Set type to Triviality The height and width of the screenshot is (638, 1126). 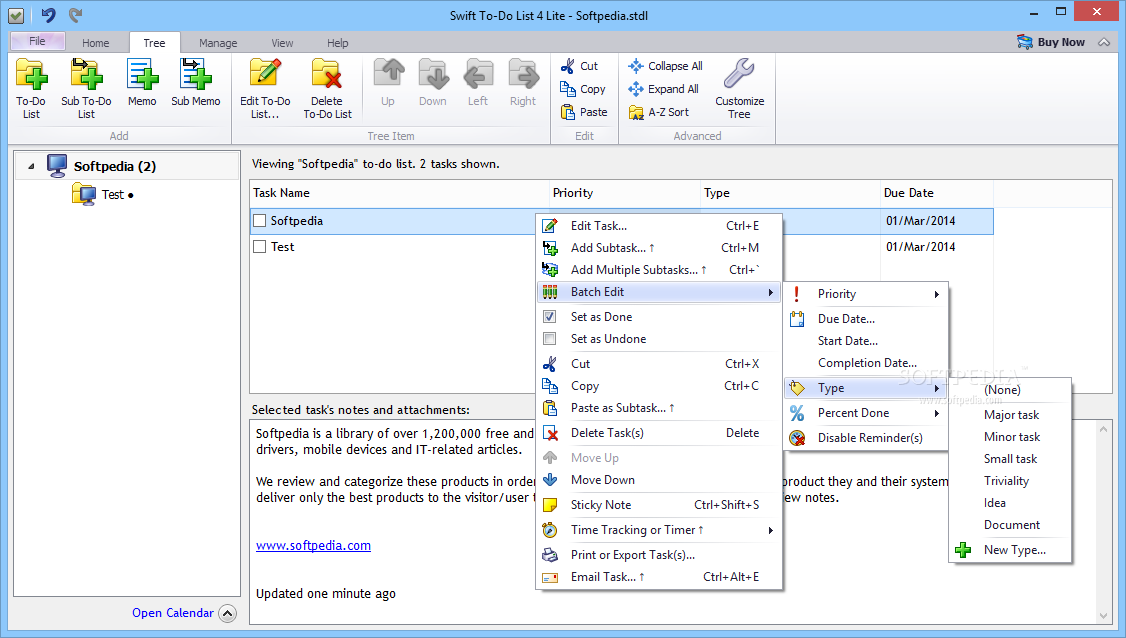(x=1010, y=481)
